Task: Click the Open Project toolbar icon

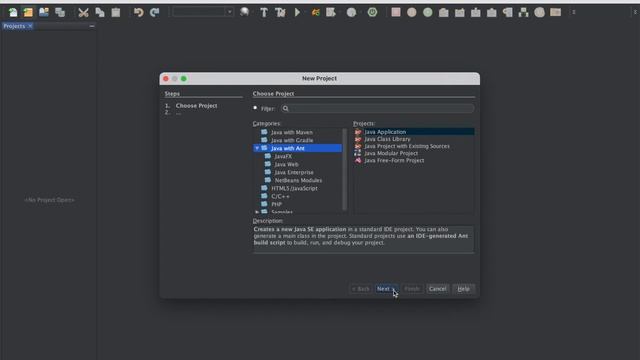Action: pos(44,12)
